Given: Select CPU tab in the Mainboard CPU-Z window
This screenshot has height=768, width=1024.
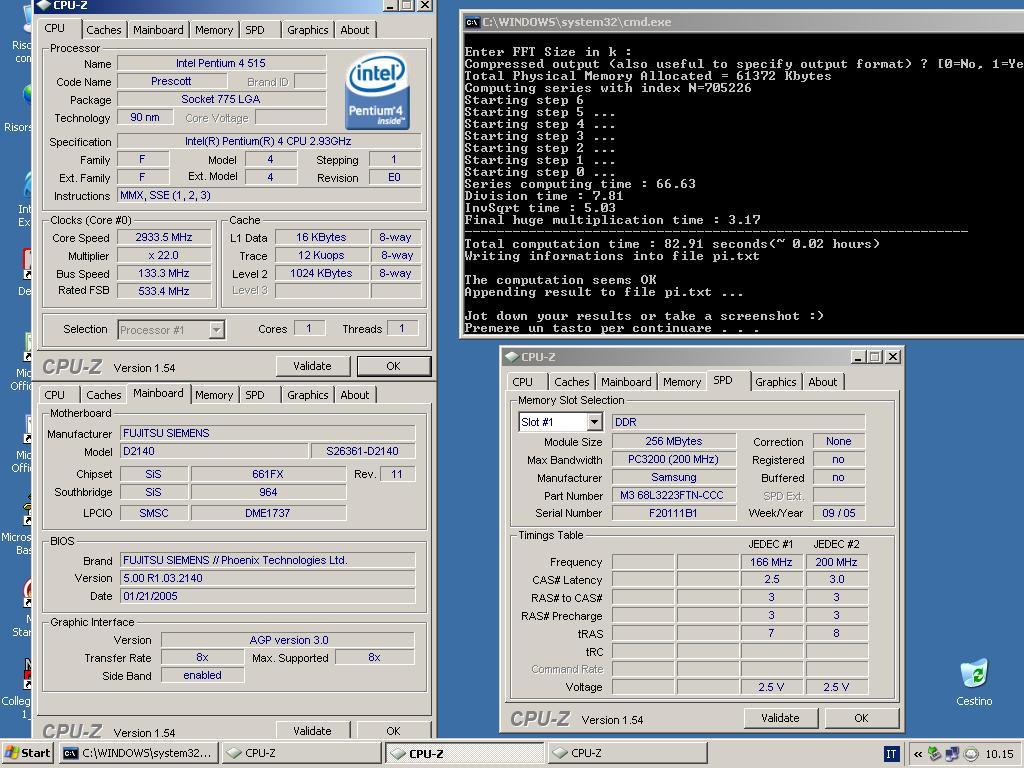Looking at the screenshot, I should coord(55,395).
